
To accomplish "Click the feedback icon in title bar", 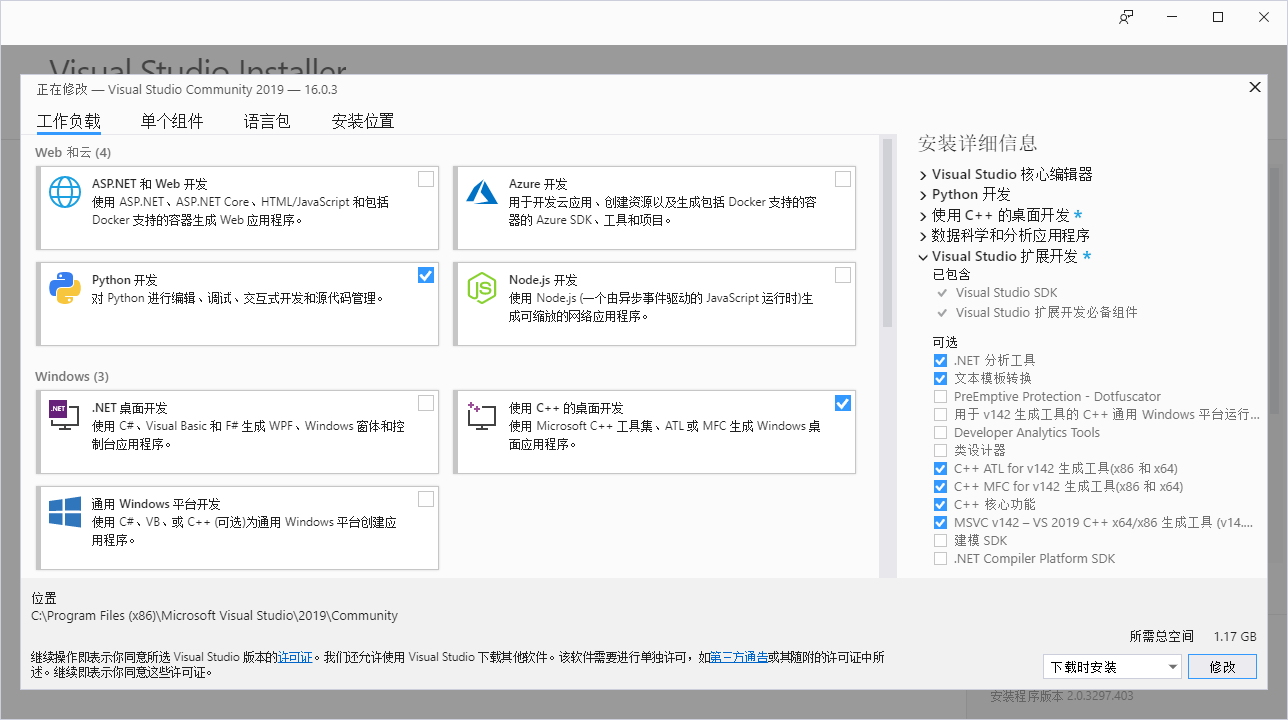I will point(1127,17).
